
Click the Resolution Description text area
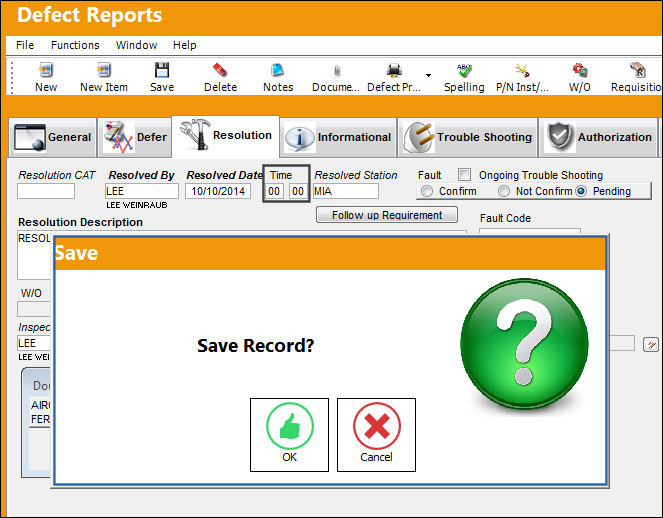click(34, 255)
